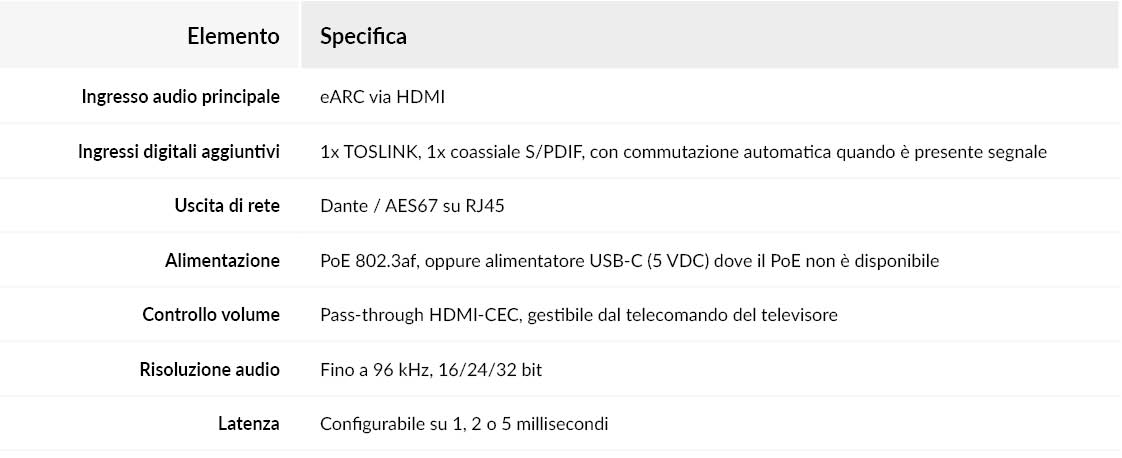The image size is (1122, 458).
Task: Click the Specifica column header
Action: [364, 36]
